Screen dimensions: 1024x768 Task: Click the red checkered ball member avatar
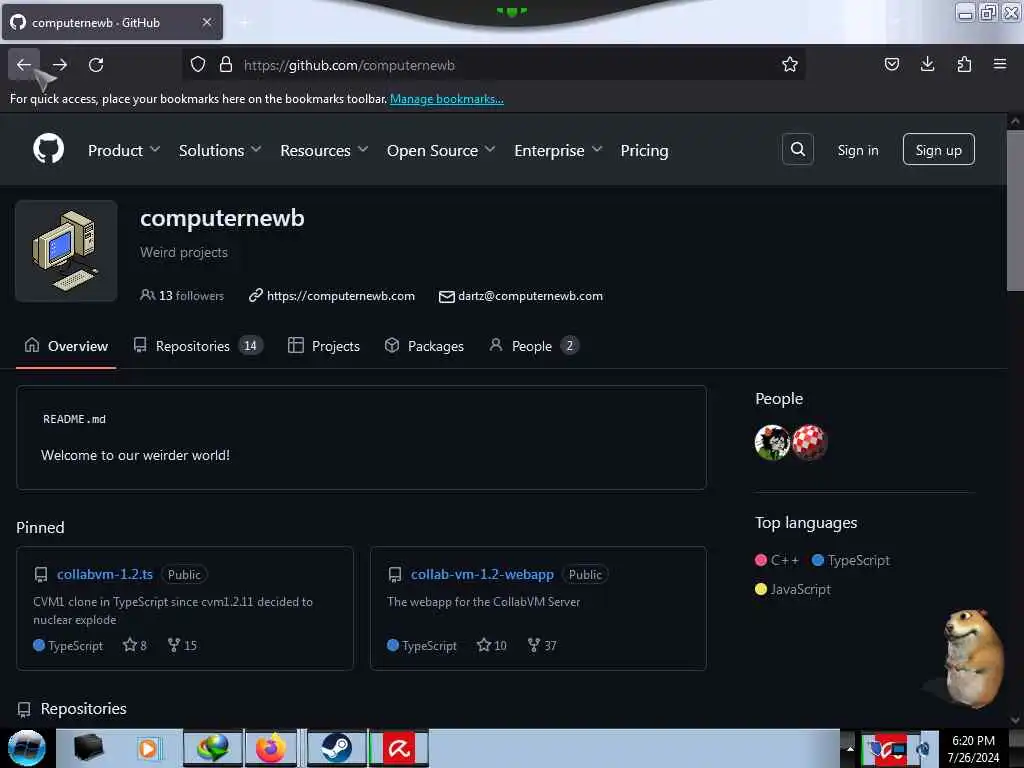(809, 442)
